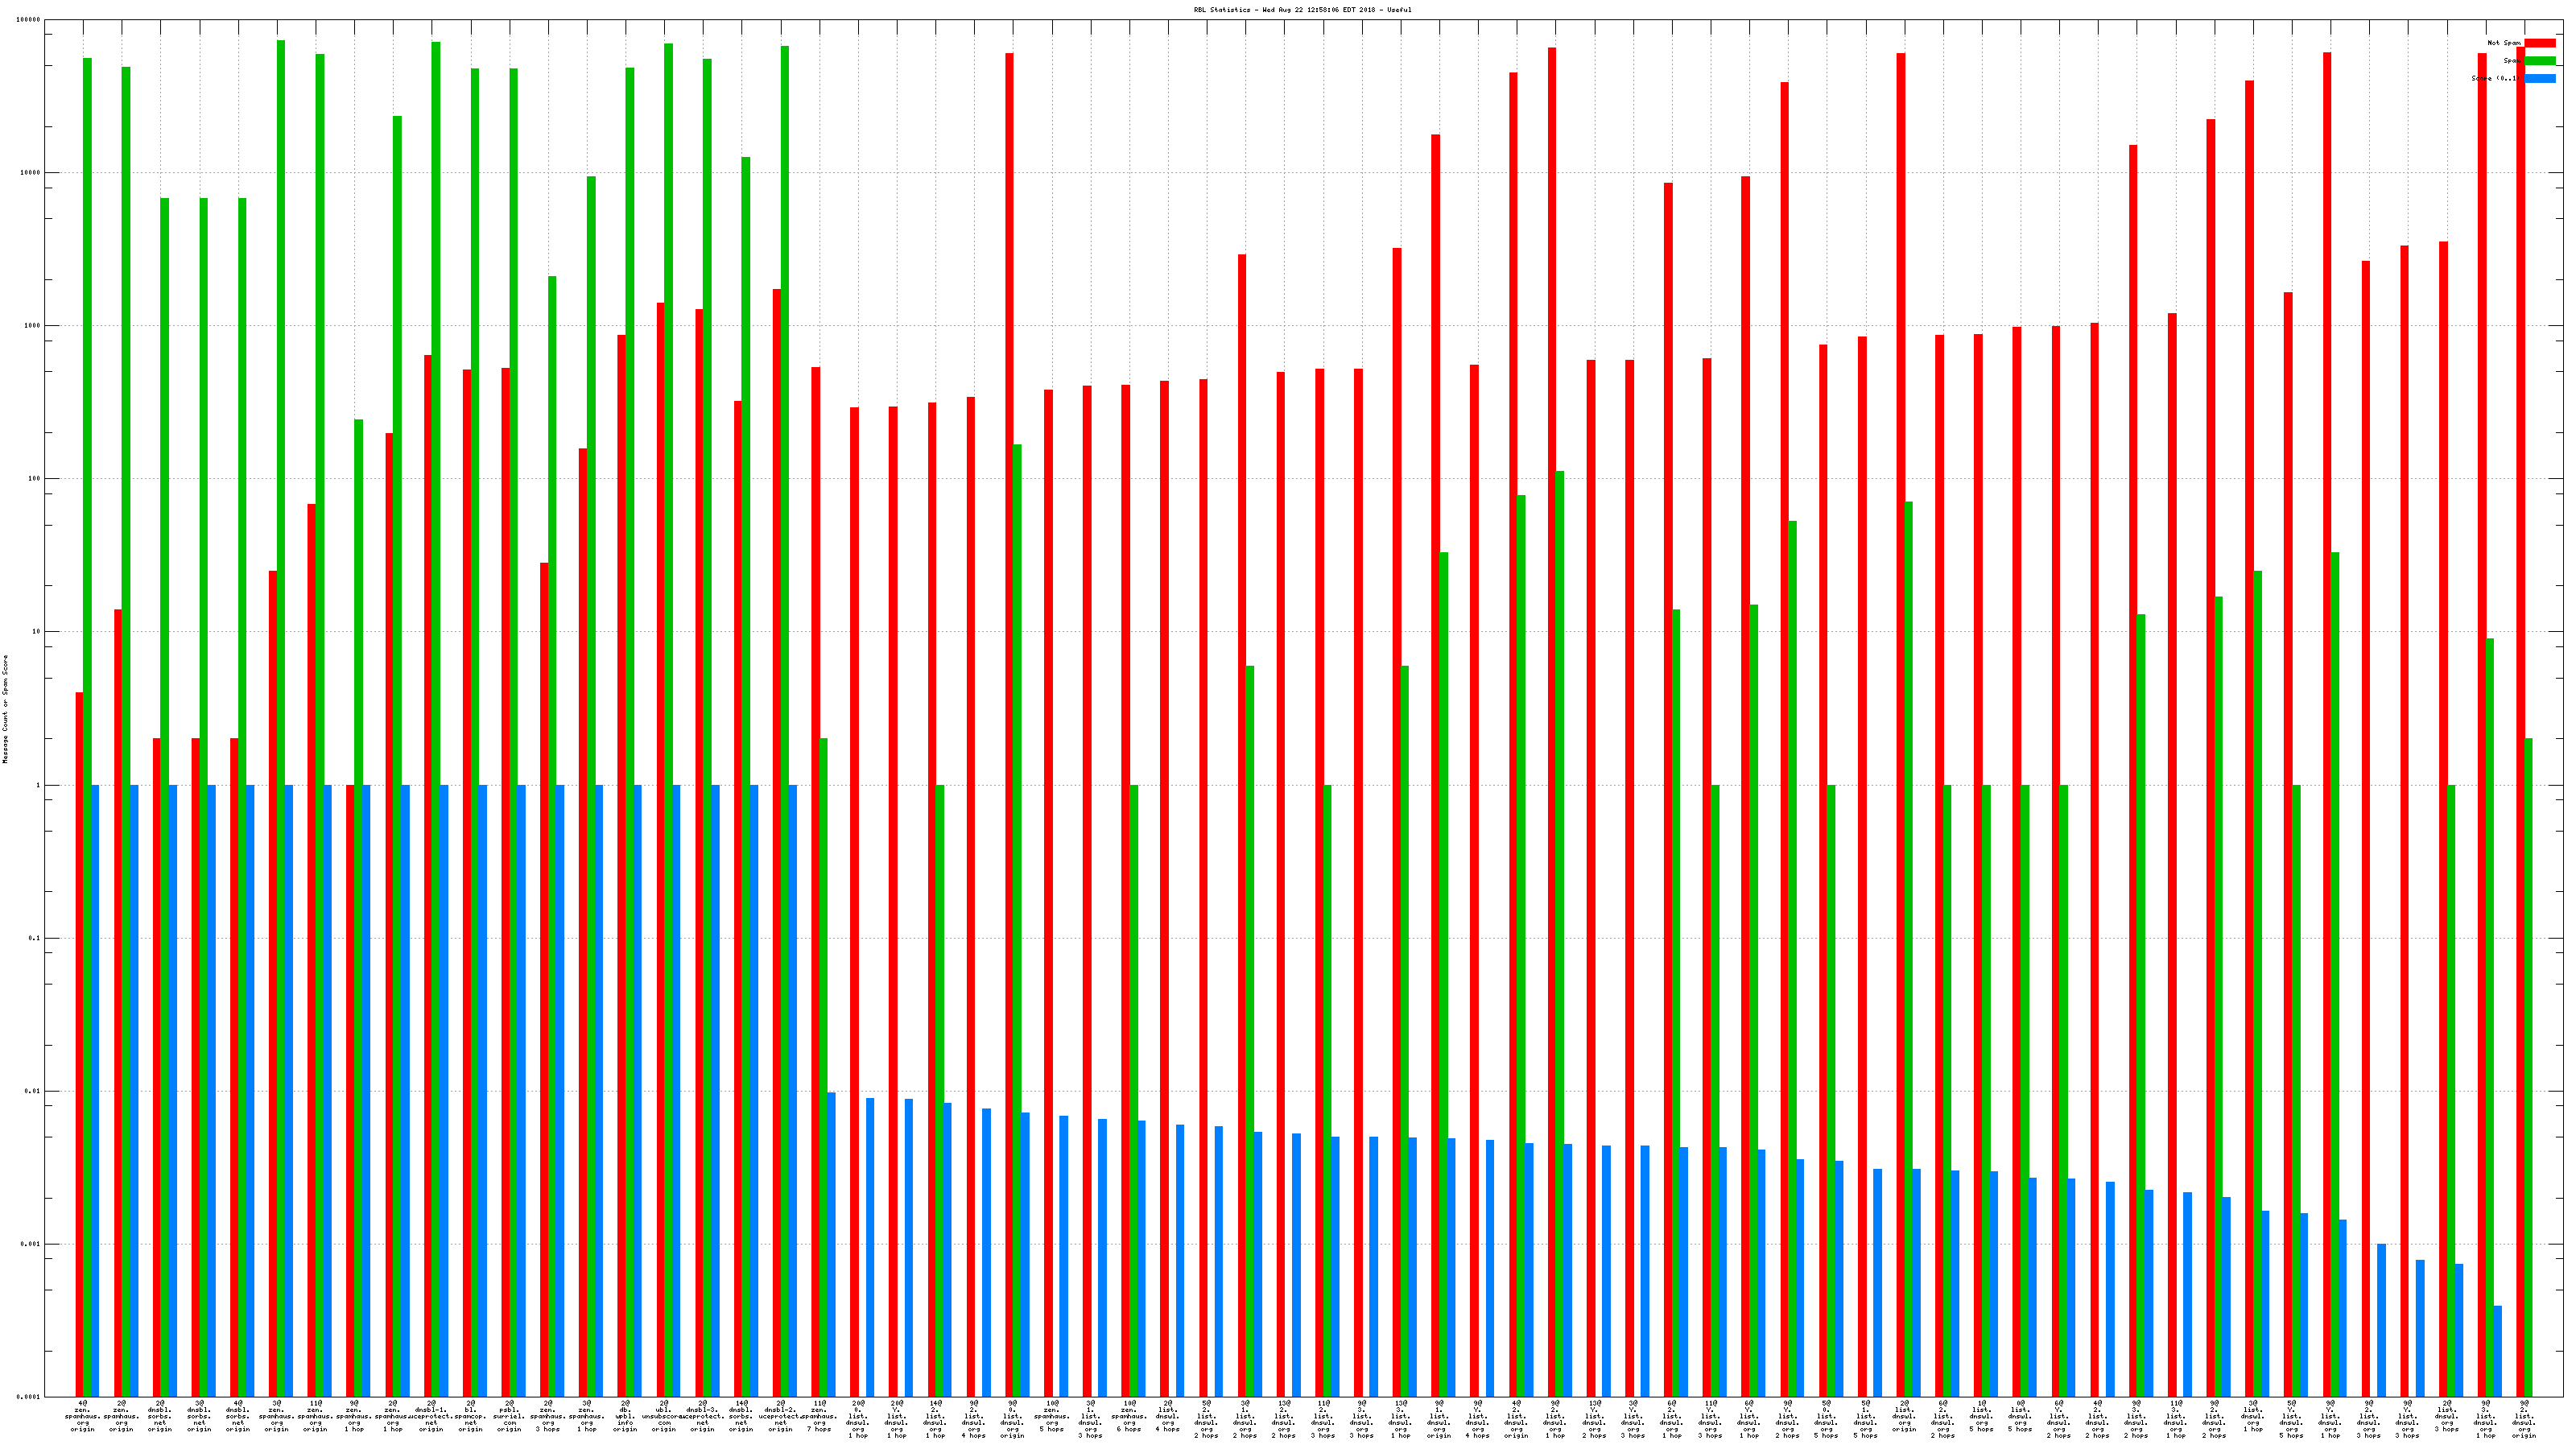This screenshot has width=2576, height=1449.
Task: Click the 0.1 y-axis tick label
Action: (x=35, y=938)
